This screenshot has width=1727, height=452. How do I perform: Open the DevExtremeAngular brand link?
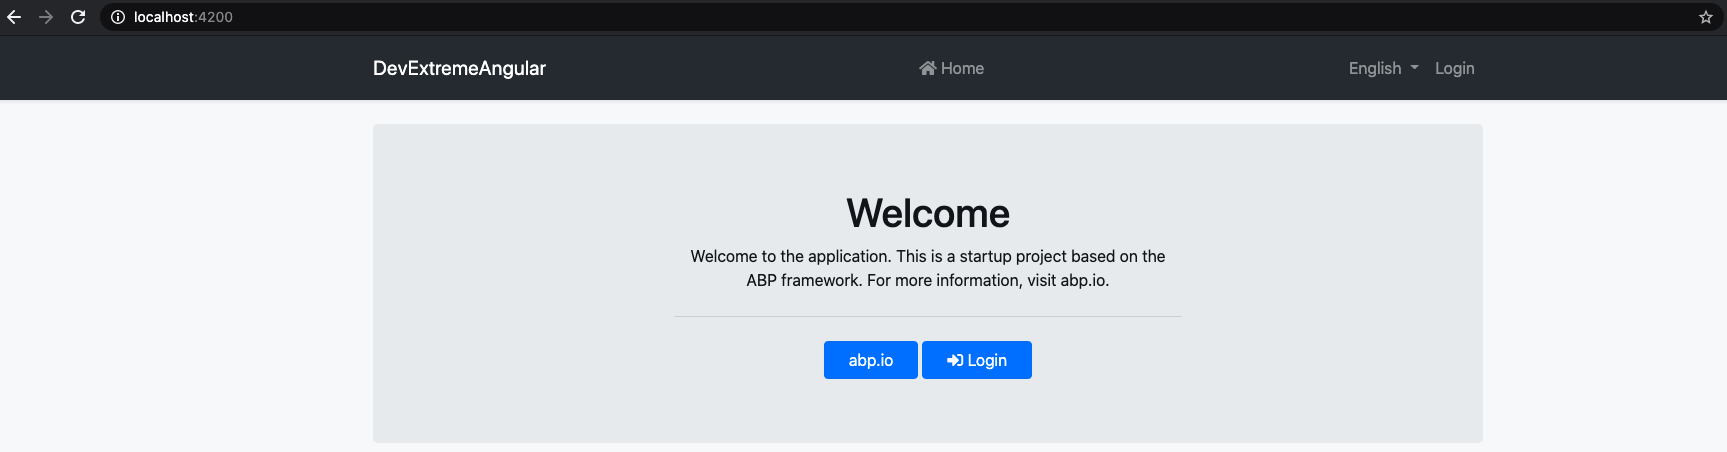(x=459, y=68)
